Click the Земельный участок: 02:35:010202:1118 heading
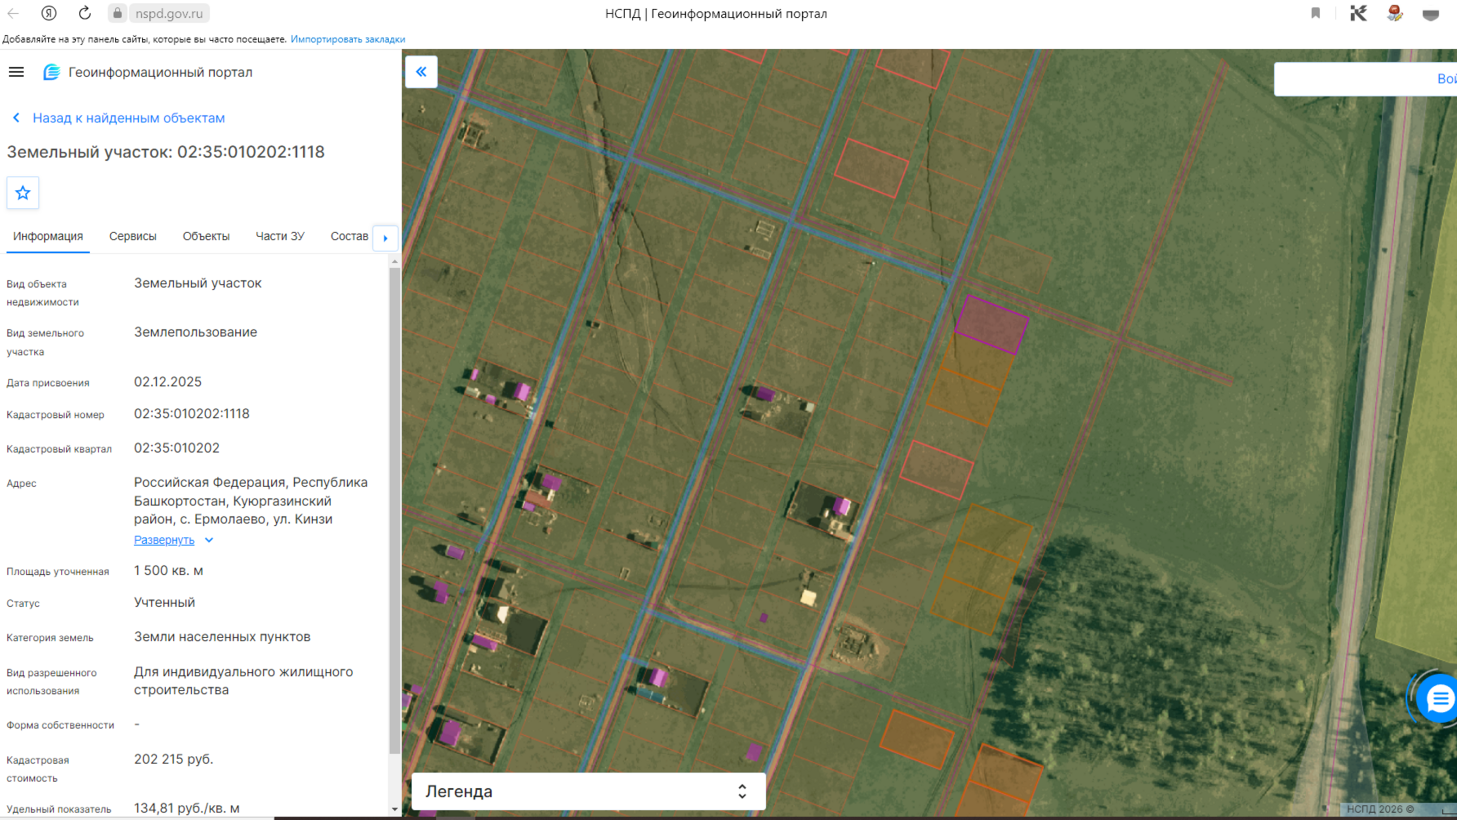This screenshot has height=820, width=1457. click(x=166, y=152)
